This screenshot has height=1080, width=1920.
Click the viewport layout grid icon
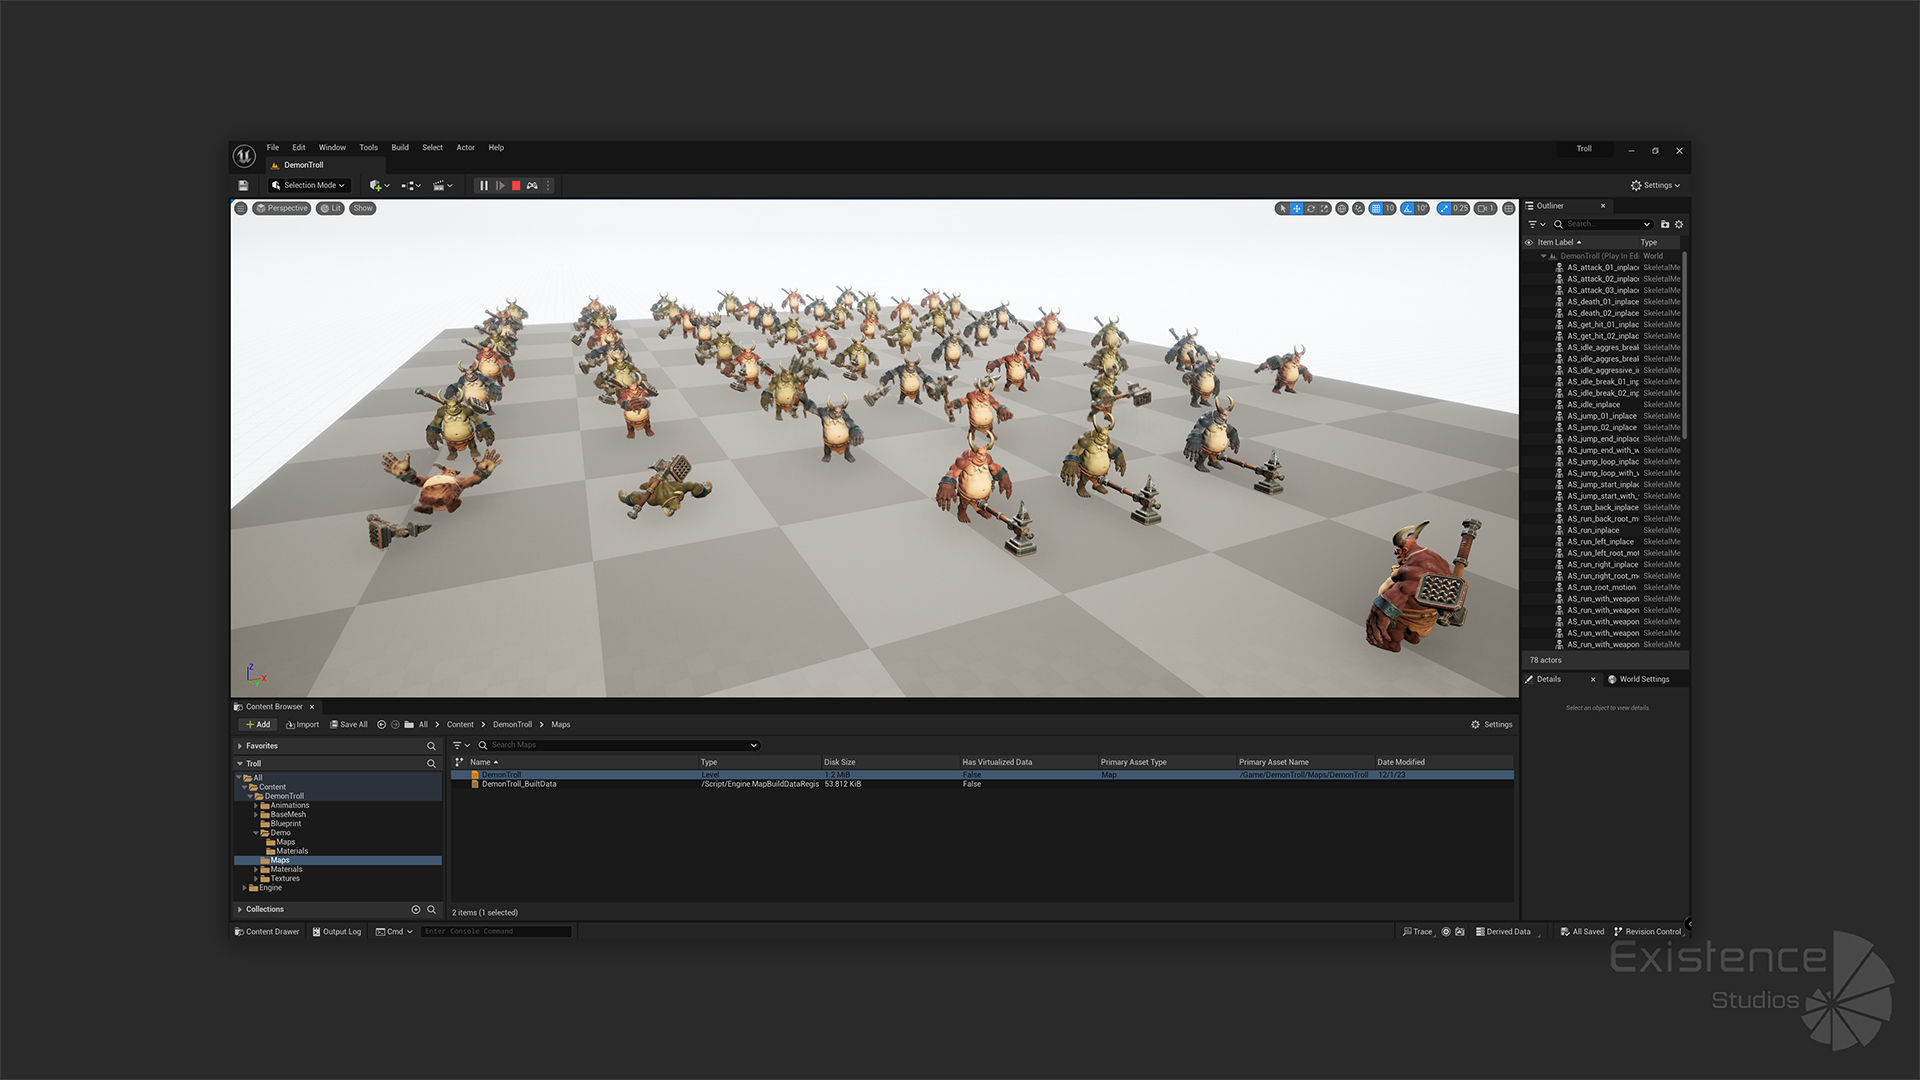point(1508,209)
